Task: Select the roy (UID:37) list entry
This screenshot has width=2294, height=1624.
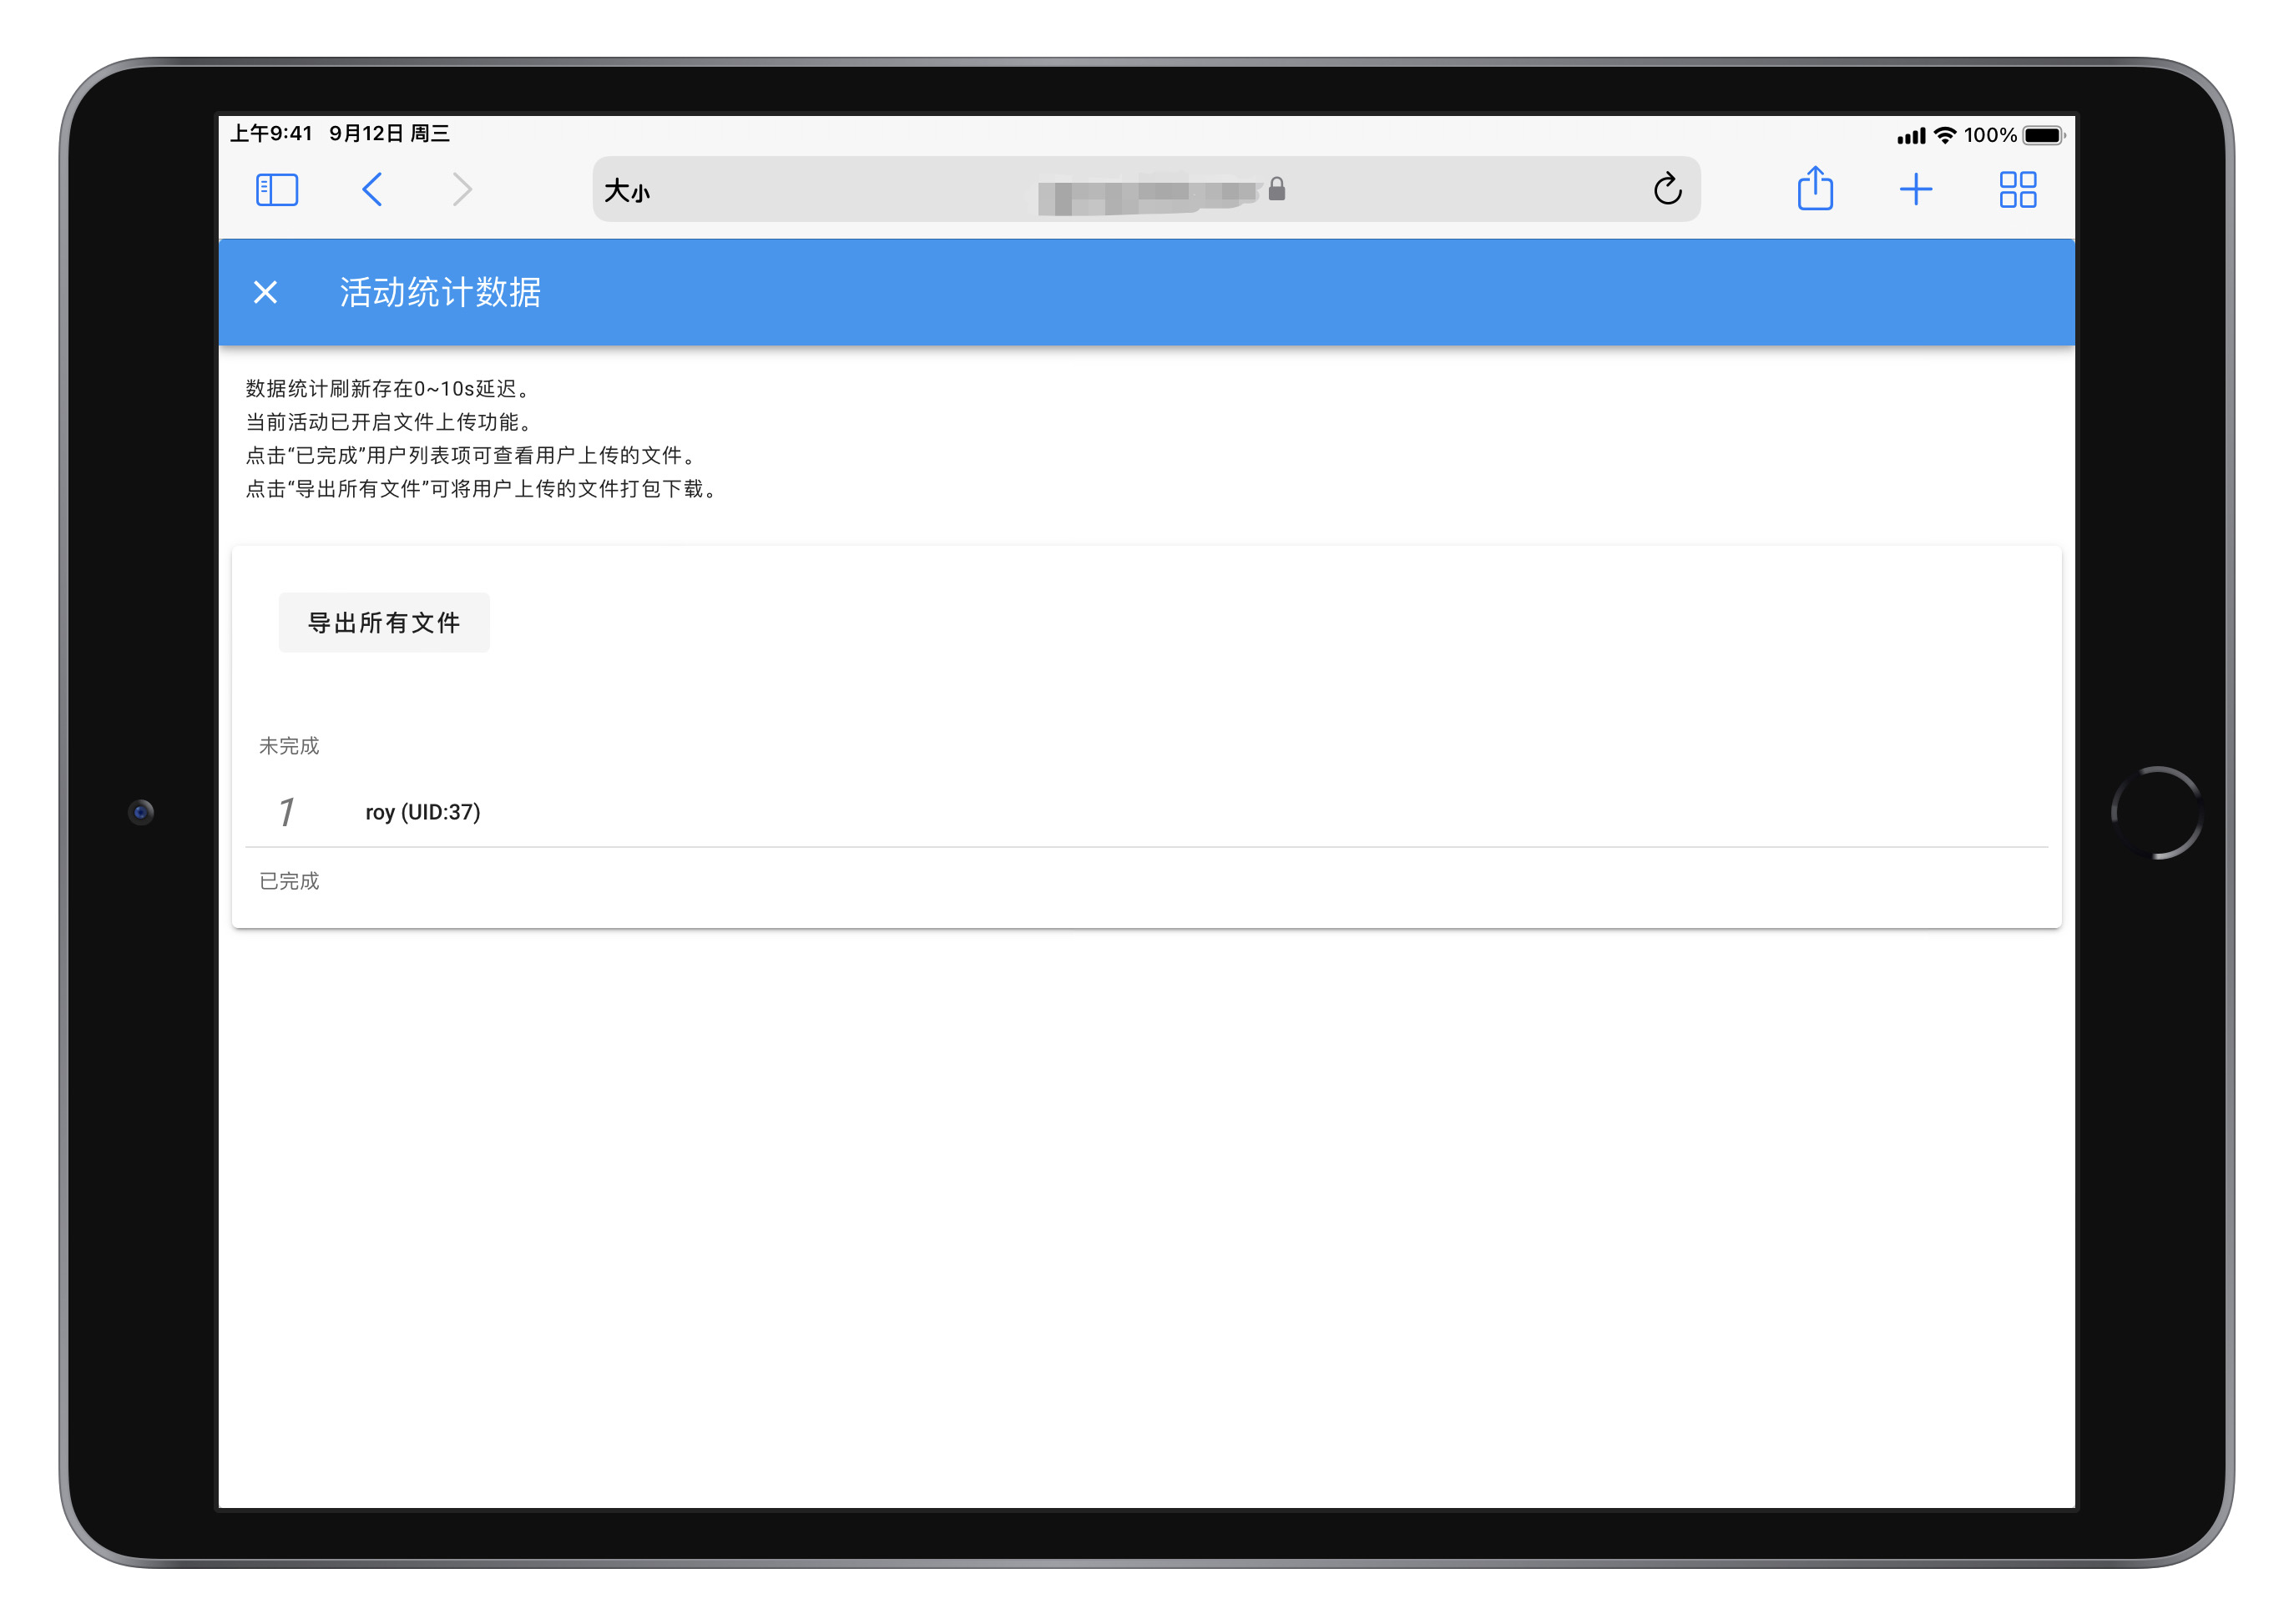Action: click(x=423, y=812)
